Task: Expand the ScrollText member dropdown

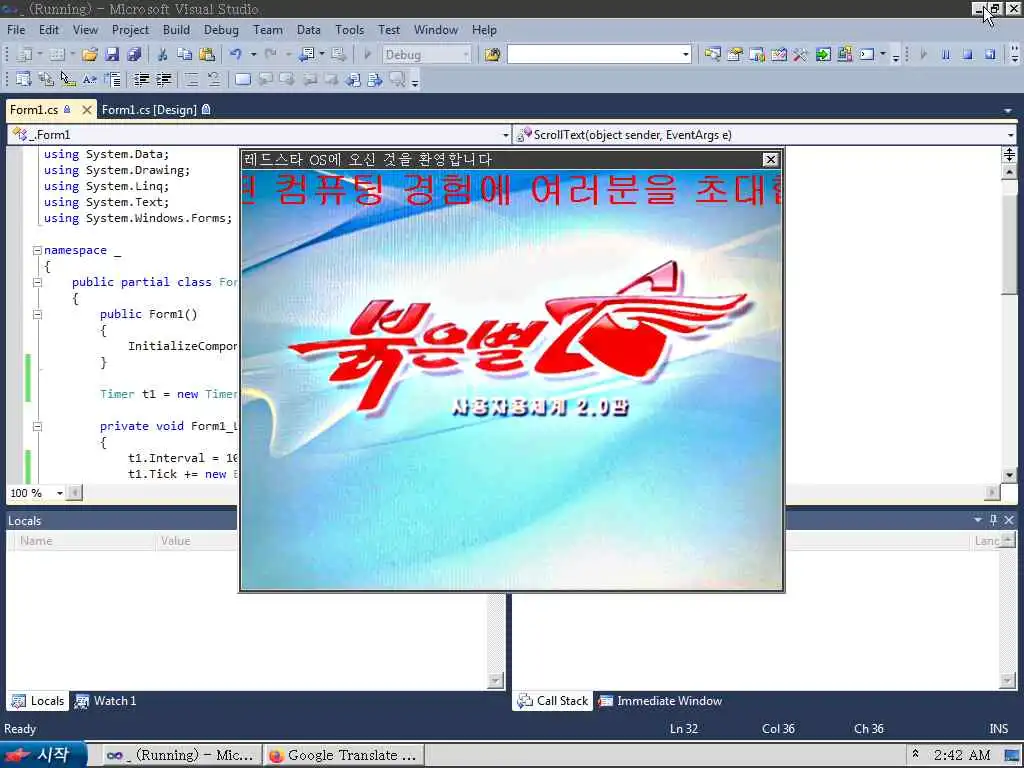Action: tap(1010, 135)
